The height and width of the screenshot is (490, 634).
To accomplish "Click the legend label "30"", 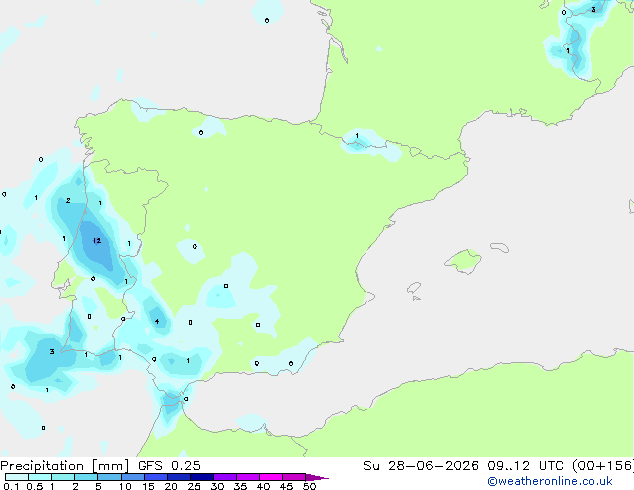I will tap(217, 486).
